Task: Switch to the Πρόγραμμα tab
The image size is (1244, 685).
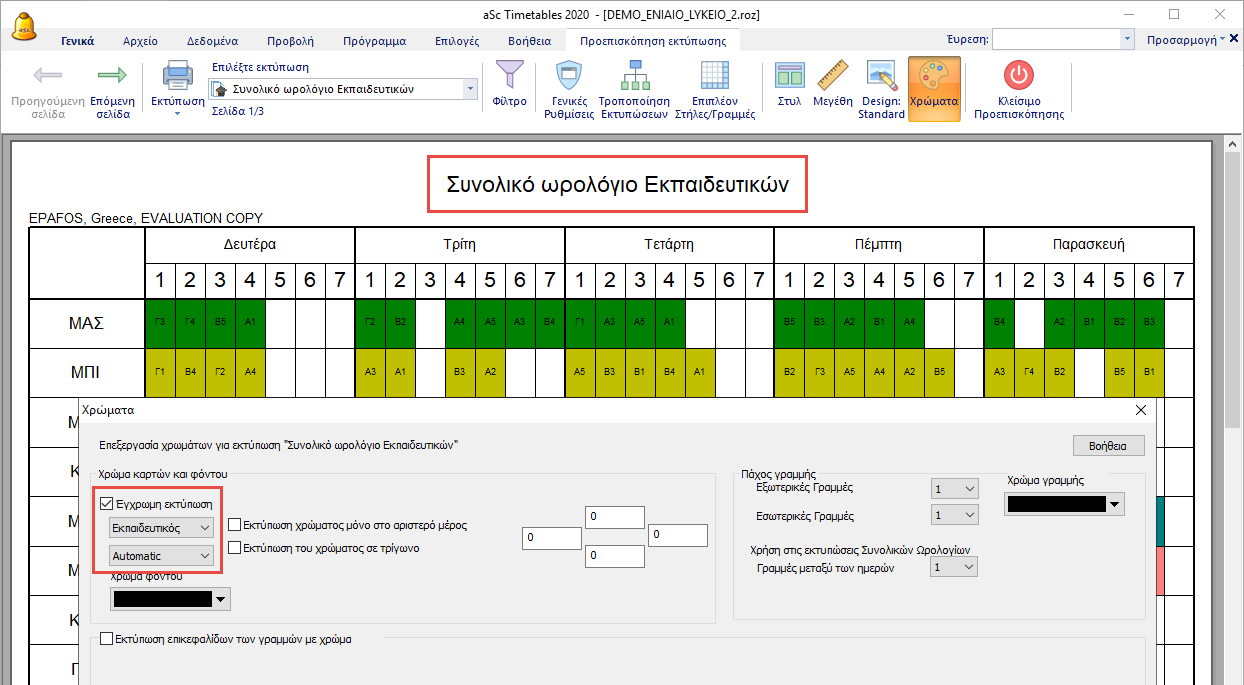Action: (x=374, y=41)
